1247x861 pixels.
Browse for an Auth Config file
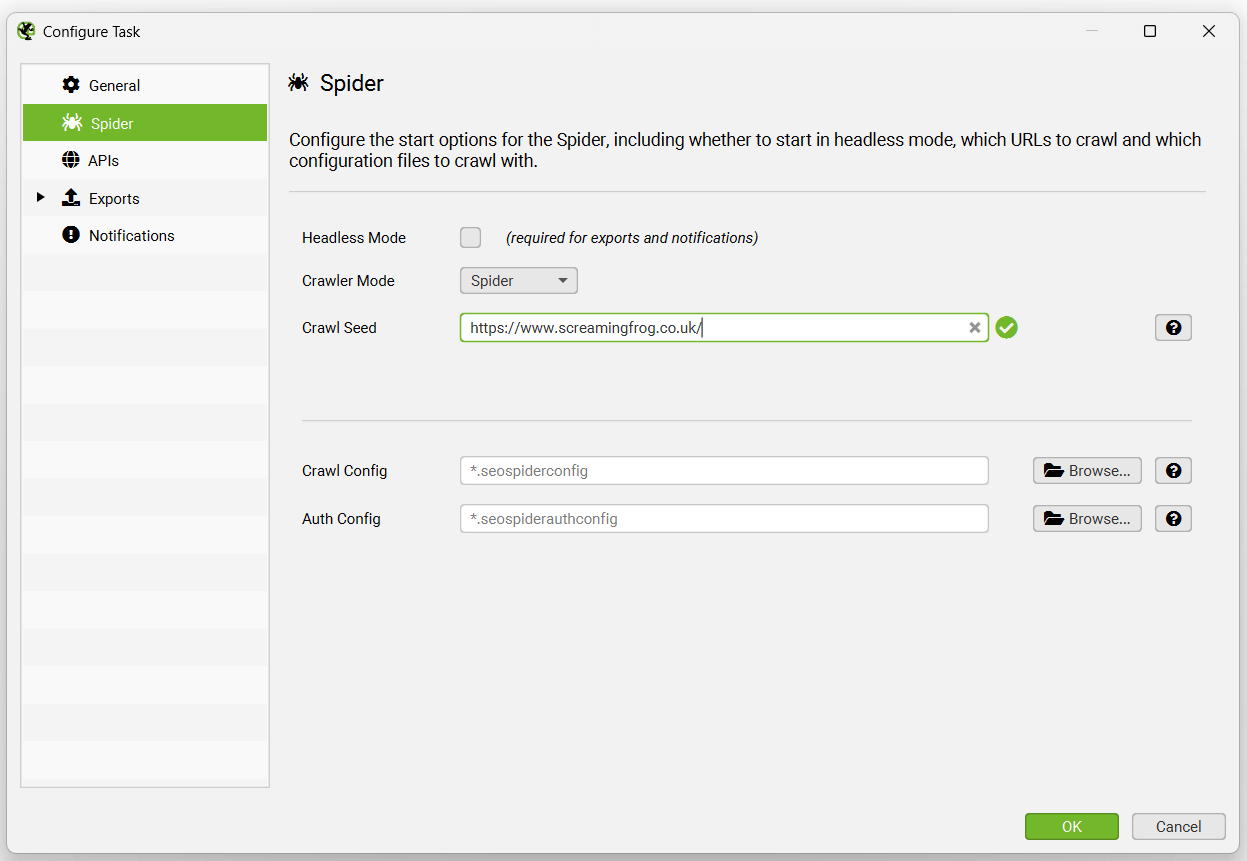coord(1087,518)
